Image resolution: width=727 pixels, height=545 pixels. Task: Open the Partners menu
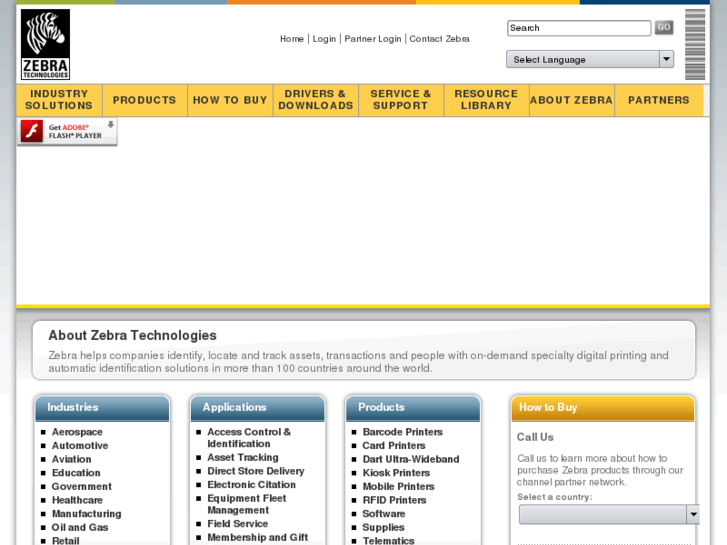click(x=659, y=100)
